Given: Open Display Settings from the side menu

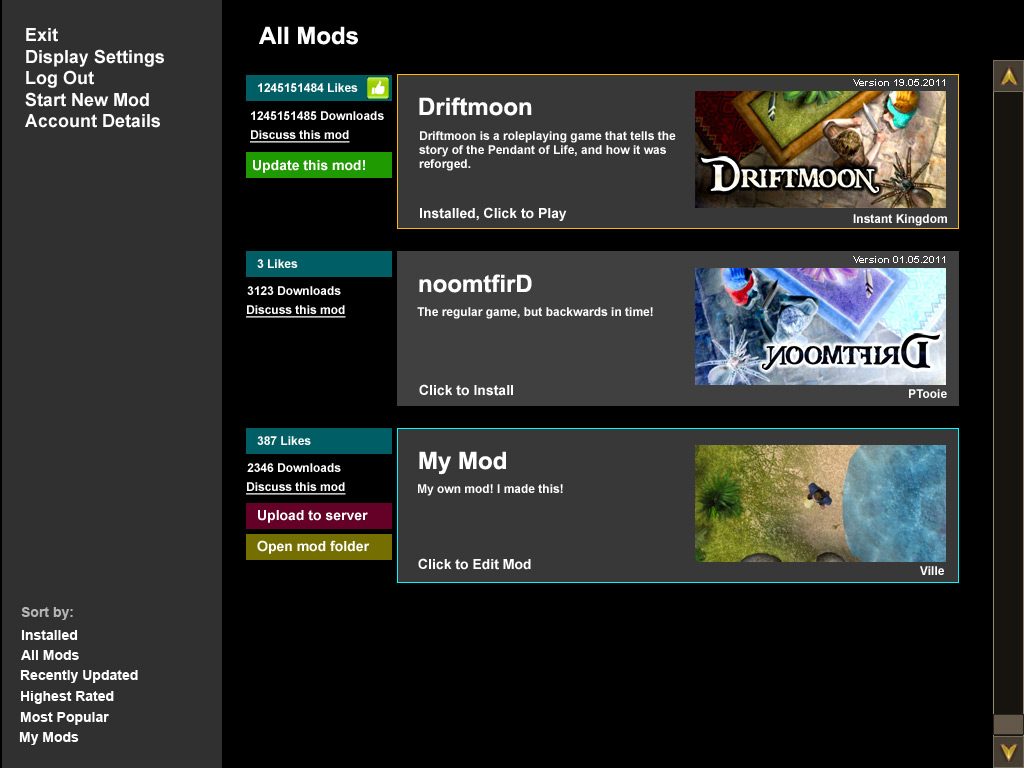Looking at the screenshot, I should (94, 57).
